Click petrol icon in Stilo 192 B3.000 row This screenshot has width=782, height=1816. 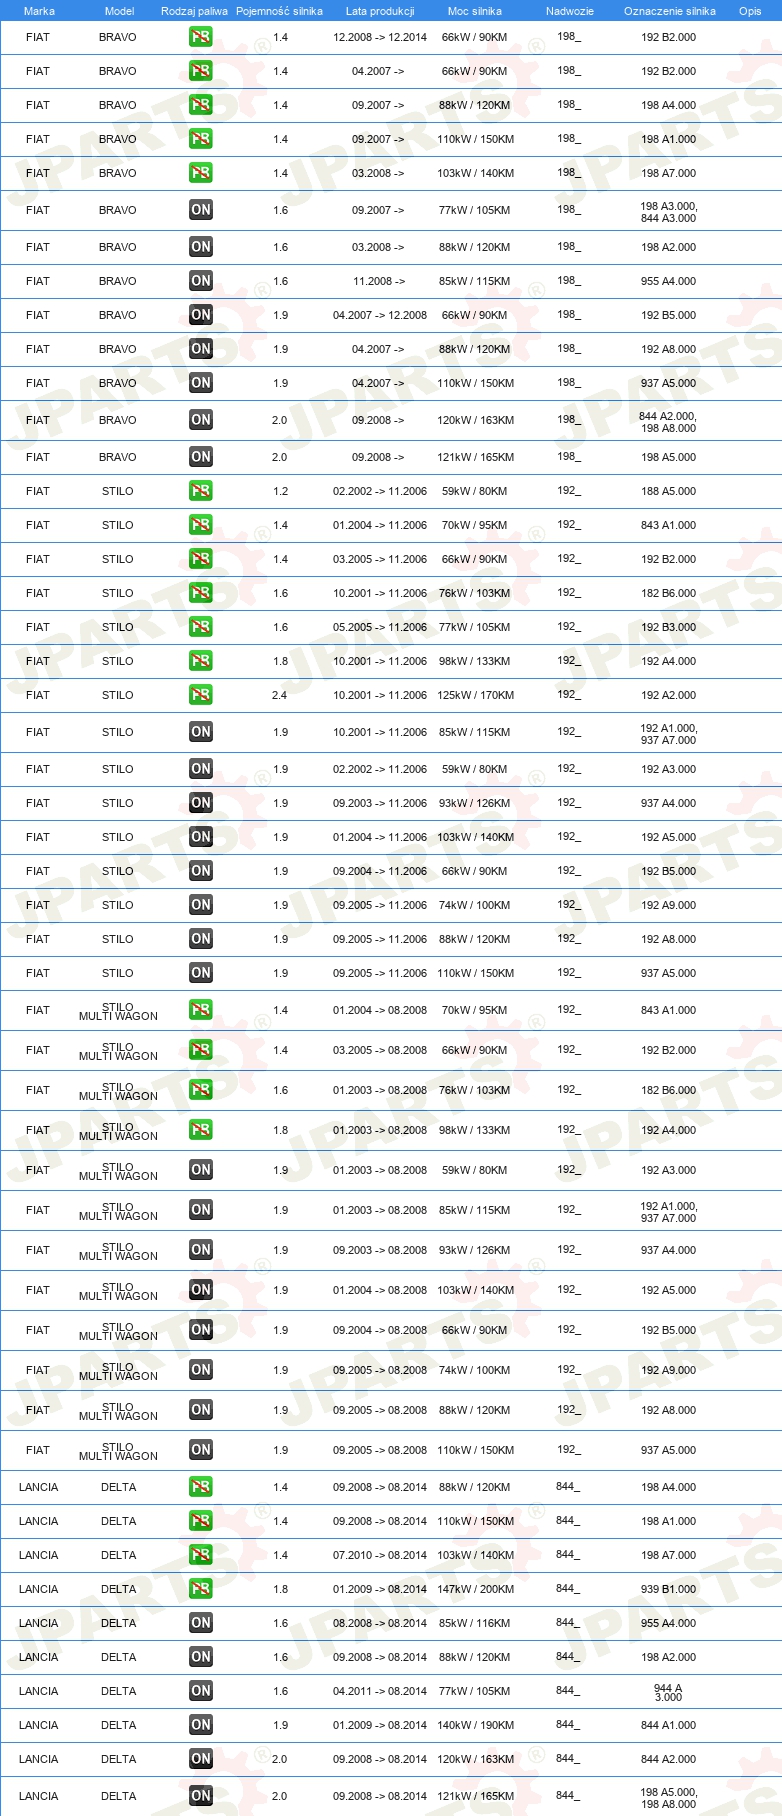click(x=201, y=627)
